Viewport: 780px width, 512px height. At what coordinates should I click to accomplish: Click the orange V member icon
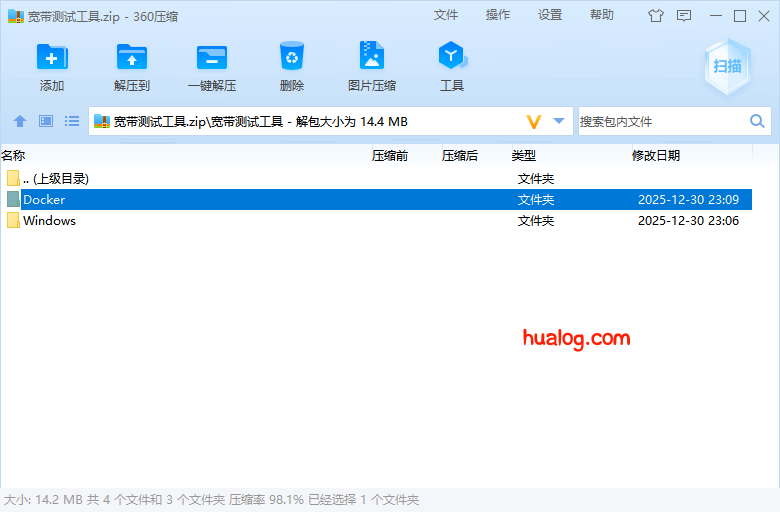(534, 121)
